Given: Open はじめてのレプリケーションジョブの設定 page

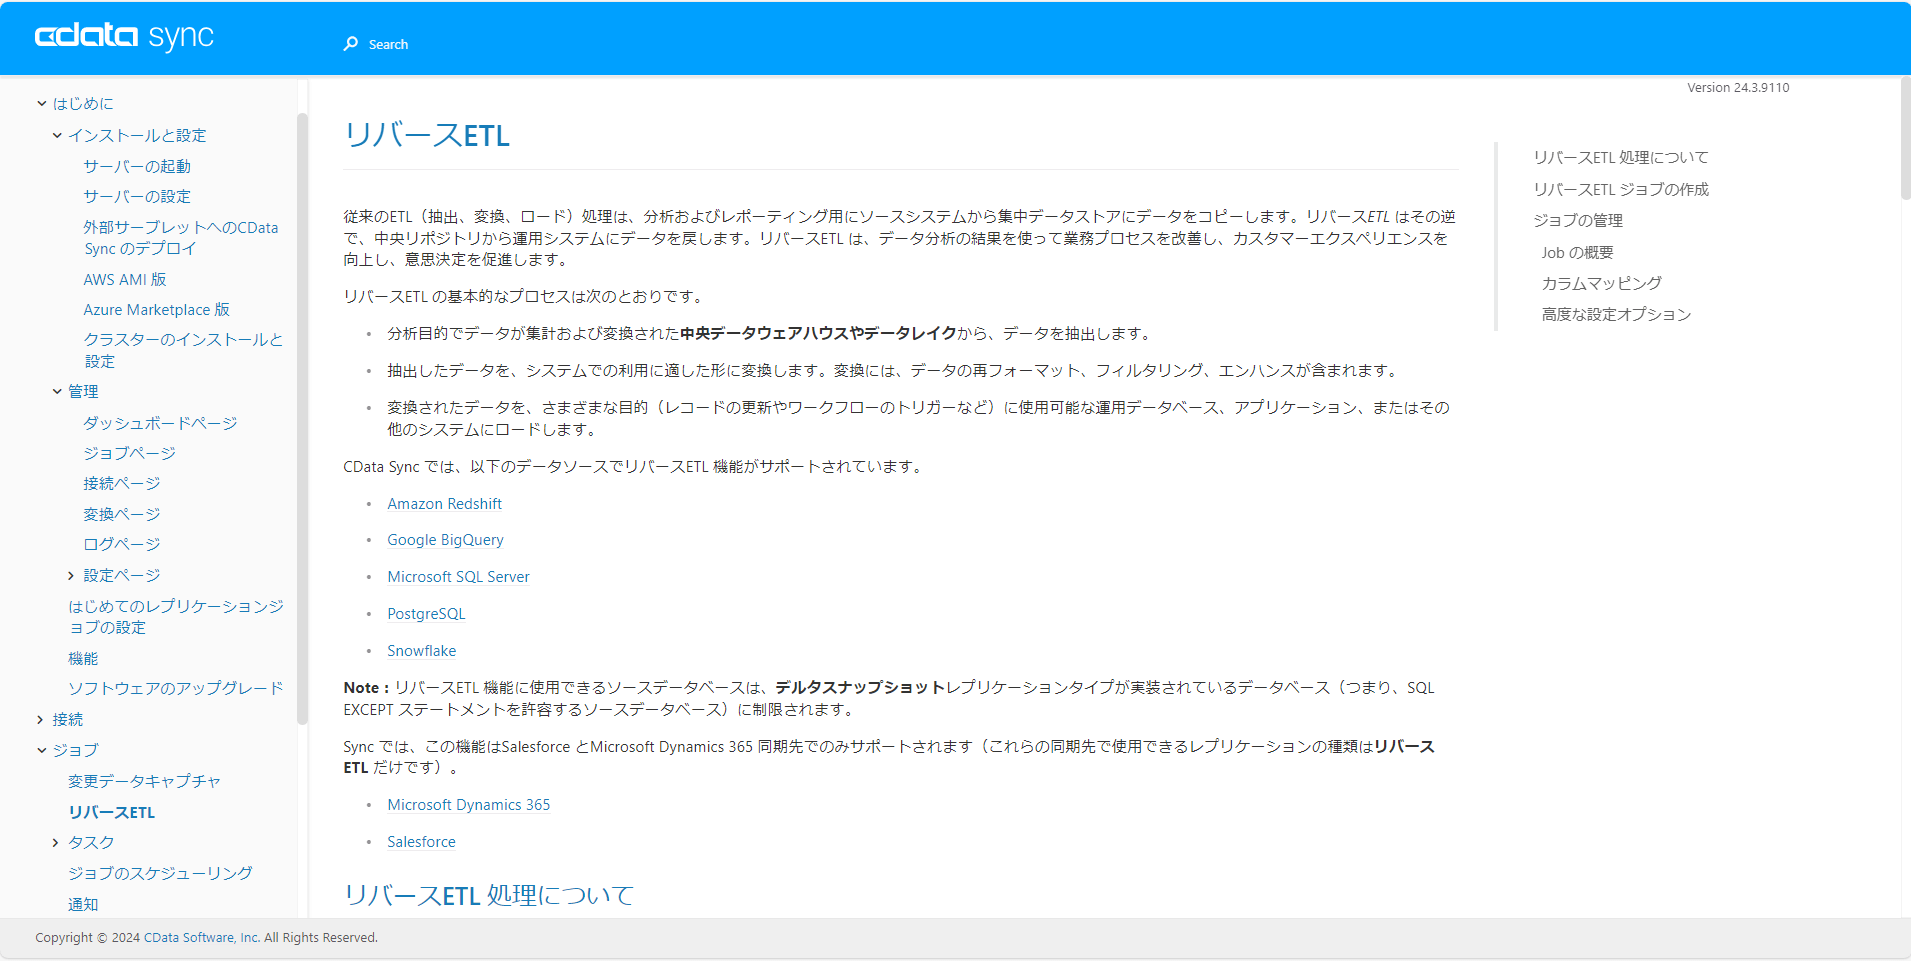Looking at the screenshot, I should [176, 617].
